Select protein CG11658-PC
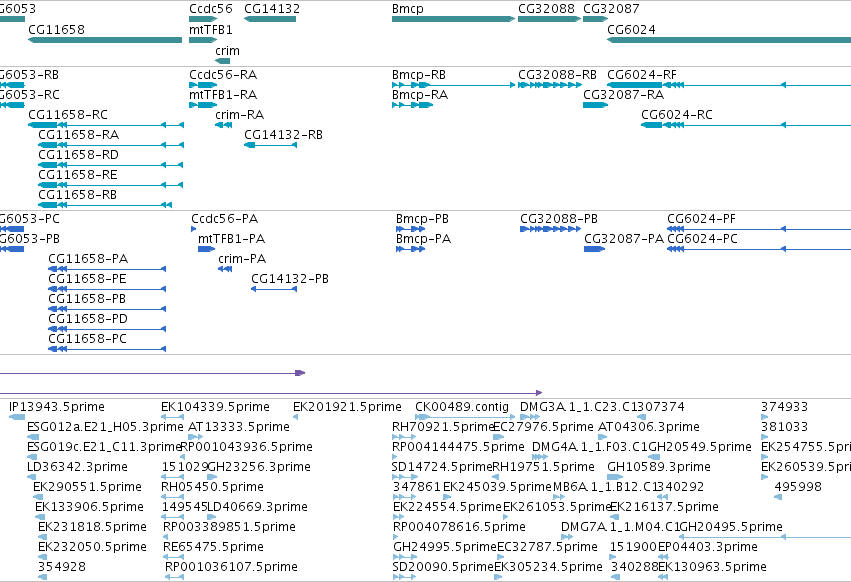The image size is (851, 582). pos(107,349)
